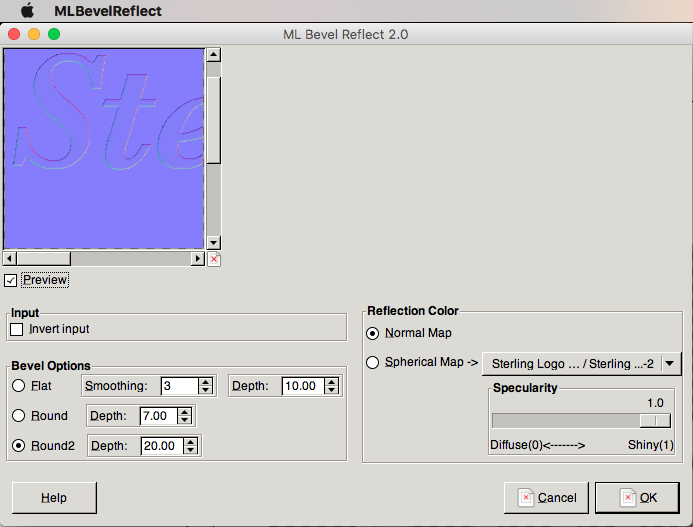The image size is (693, 527).
Task: Click the preview vertical scrollbar down arrow
Action: pos(214,243)
